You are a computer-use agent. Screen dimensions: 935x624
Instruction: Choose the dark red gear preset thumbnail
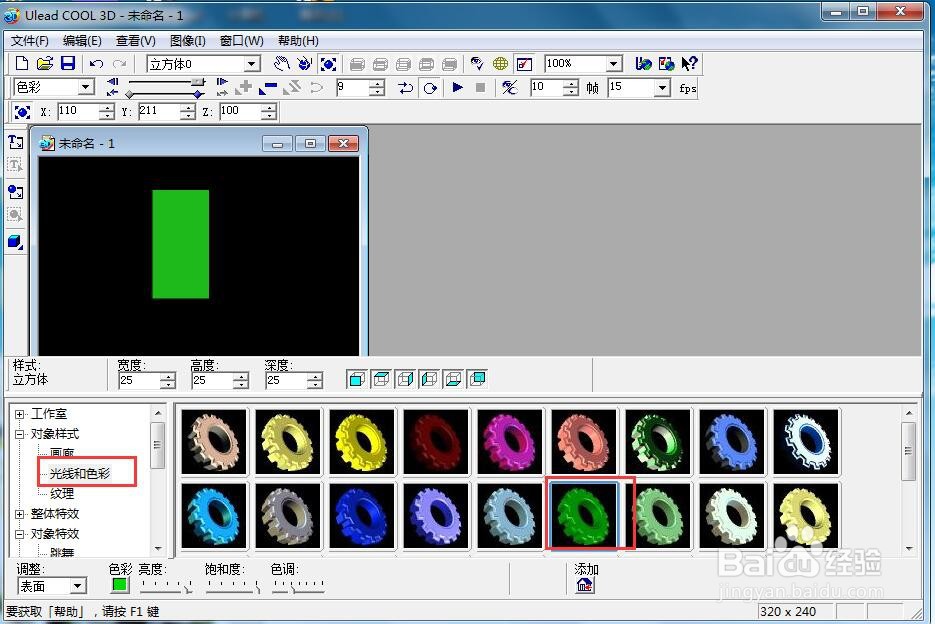(436, 442)
